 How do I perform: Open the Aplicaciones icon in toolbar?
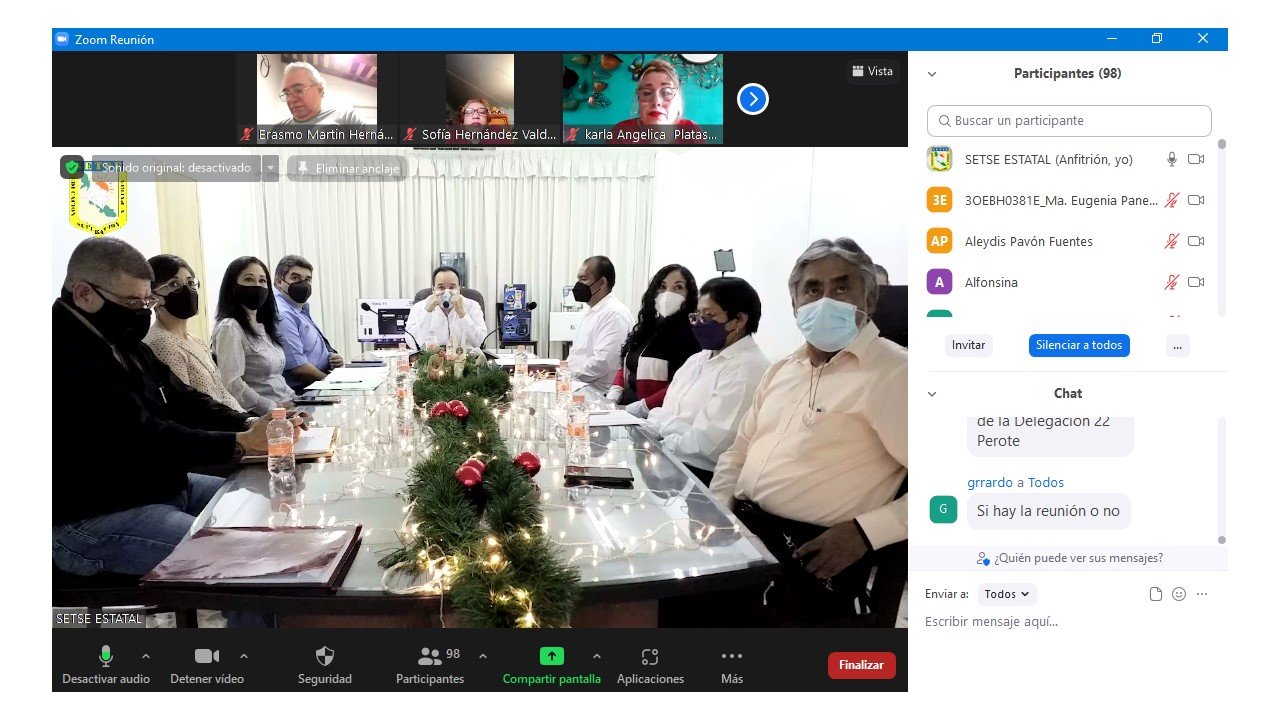[x=650, y=656]
